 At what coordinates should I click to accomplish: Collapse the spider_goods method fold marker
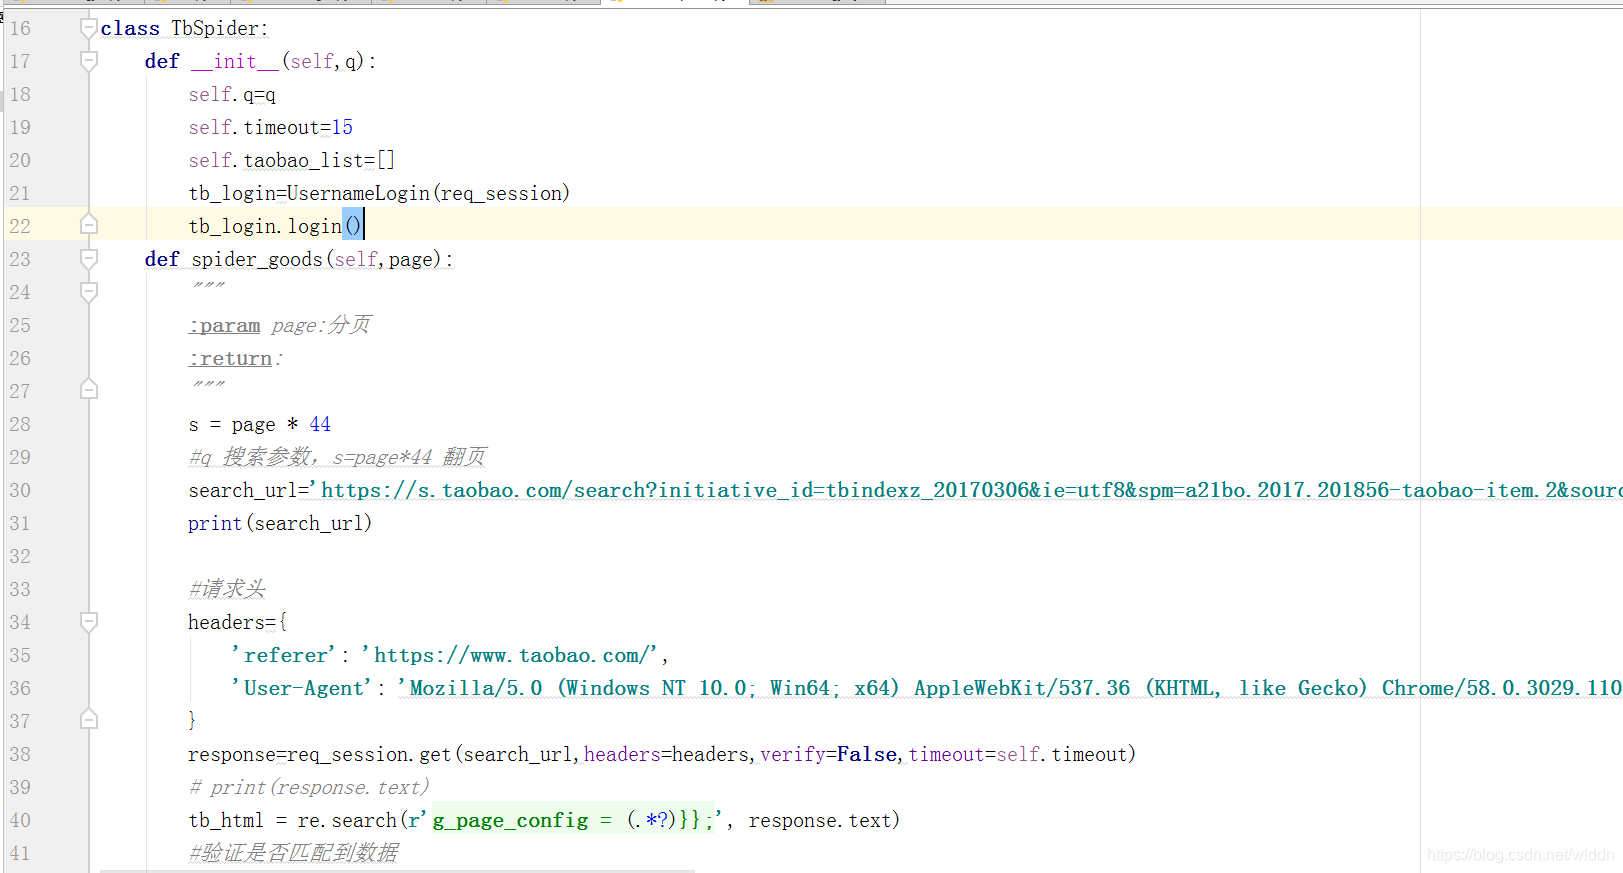click(x=89, y=259)
